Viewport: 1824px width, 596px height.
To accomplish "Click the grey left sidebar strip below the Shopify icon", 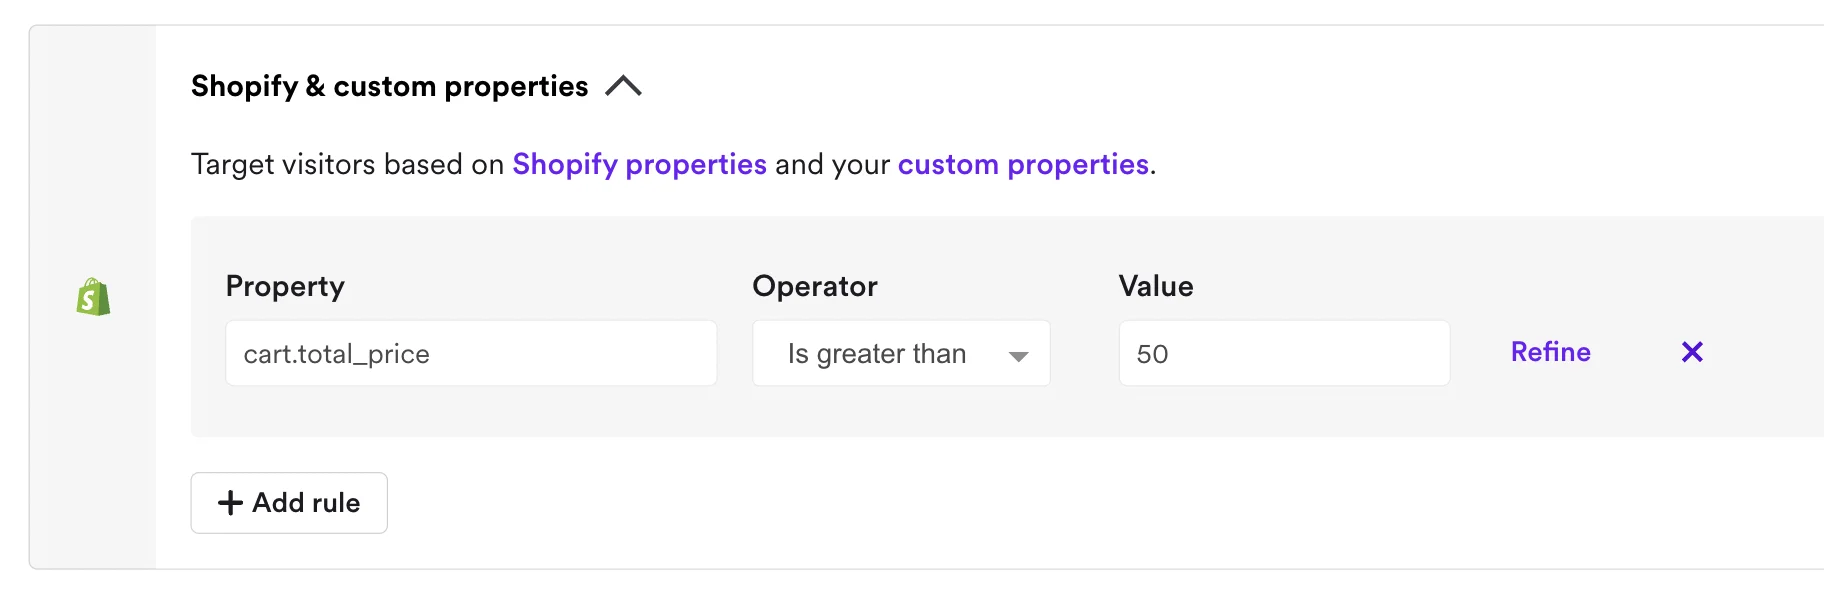I will [93, 450].
